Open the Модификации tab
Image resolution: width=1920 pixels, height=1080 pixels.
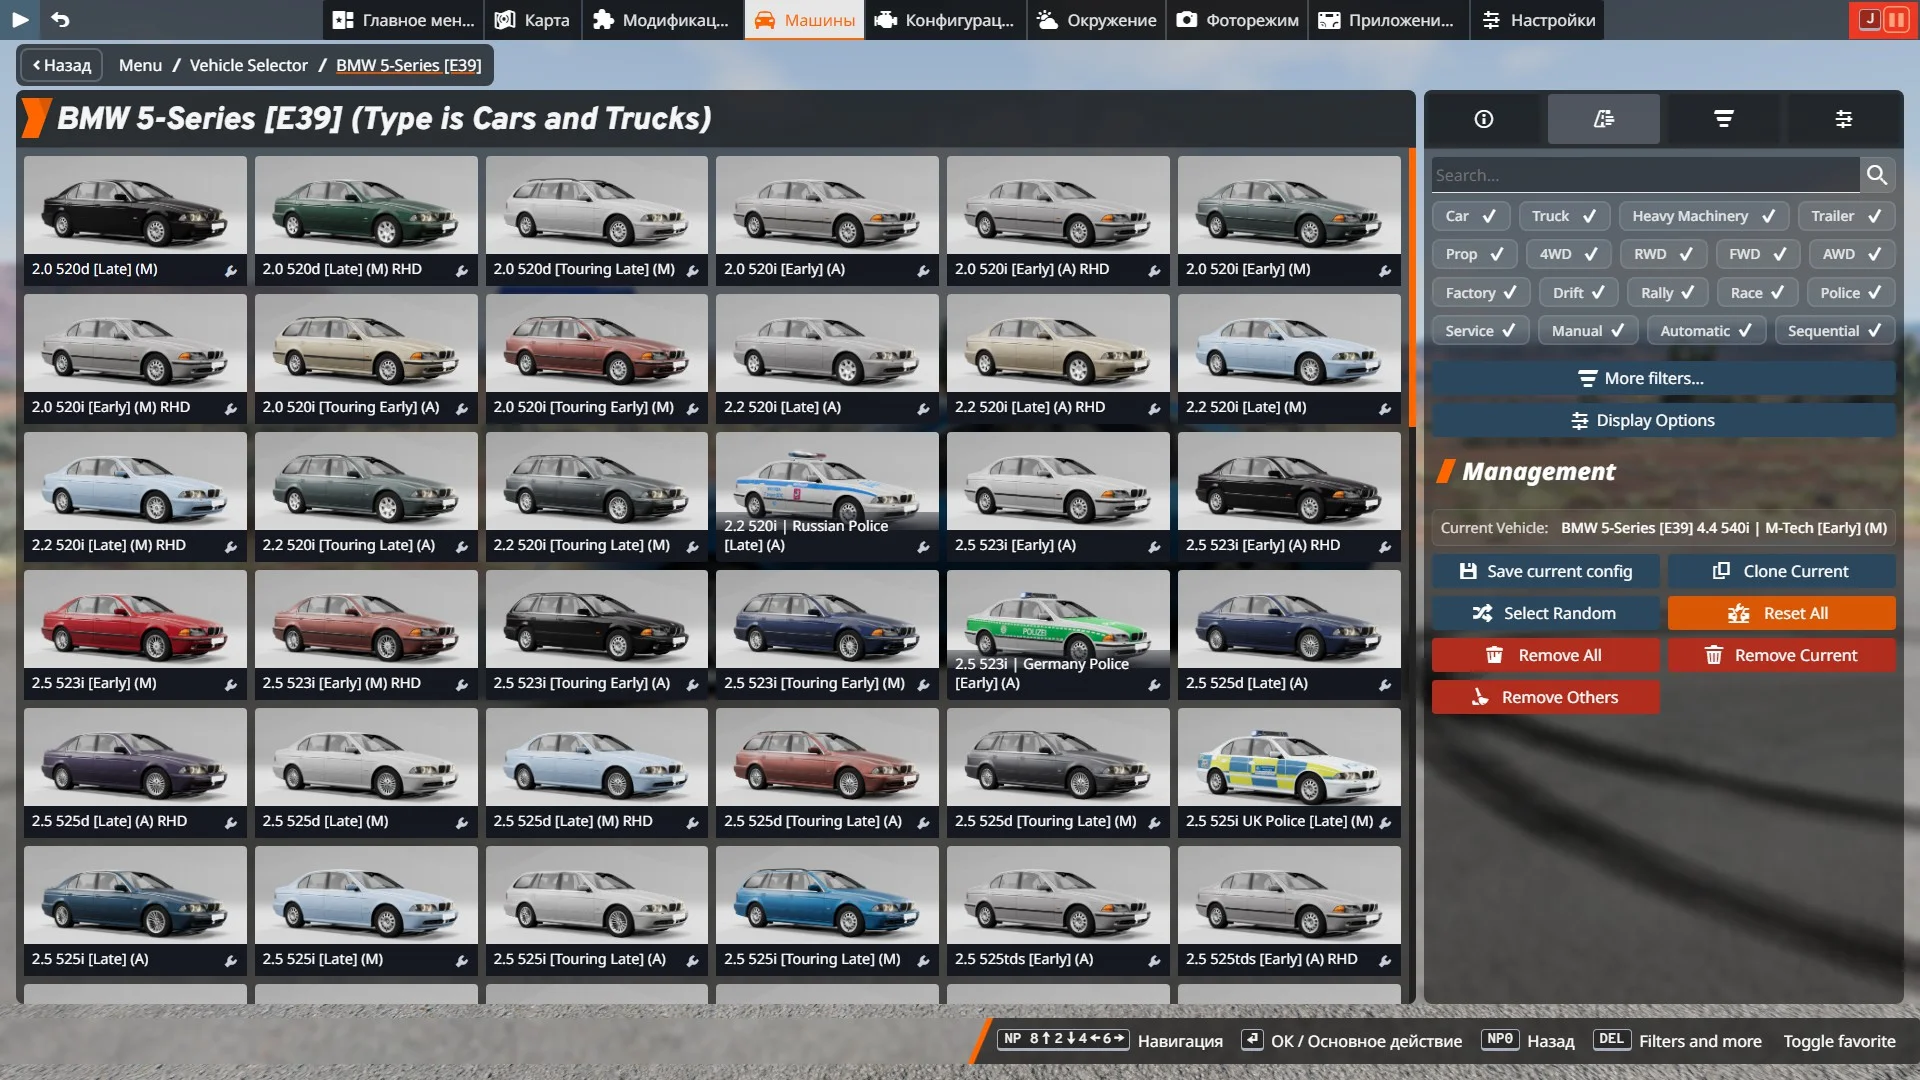[x=661, y=20]
